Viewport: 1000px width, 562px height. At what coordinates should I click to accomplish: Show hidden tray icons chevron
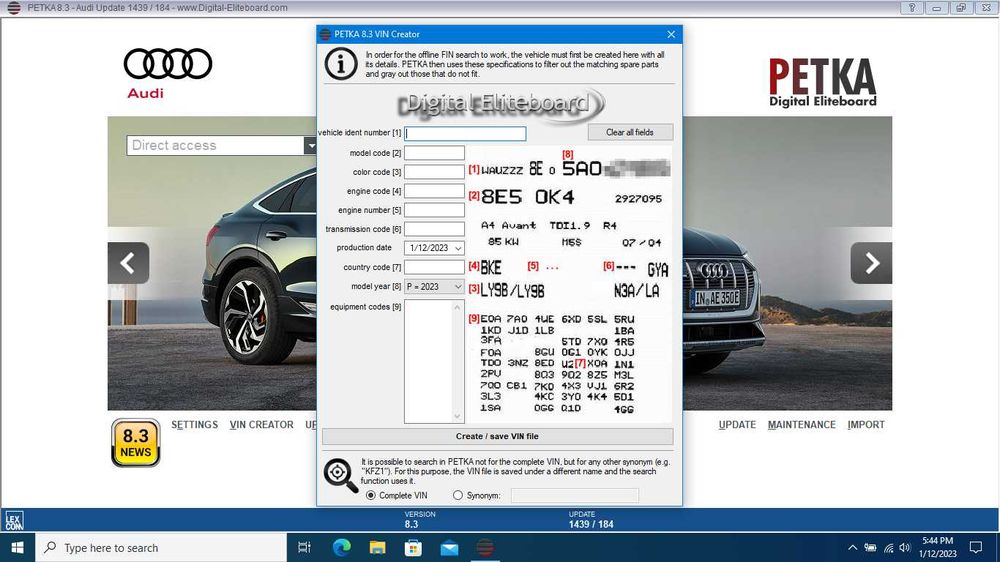pyautogui.click(x=852, y=547)
